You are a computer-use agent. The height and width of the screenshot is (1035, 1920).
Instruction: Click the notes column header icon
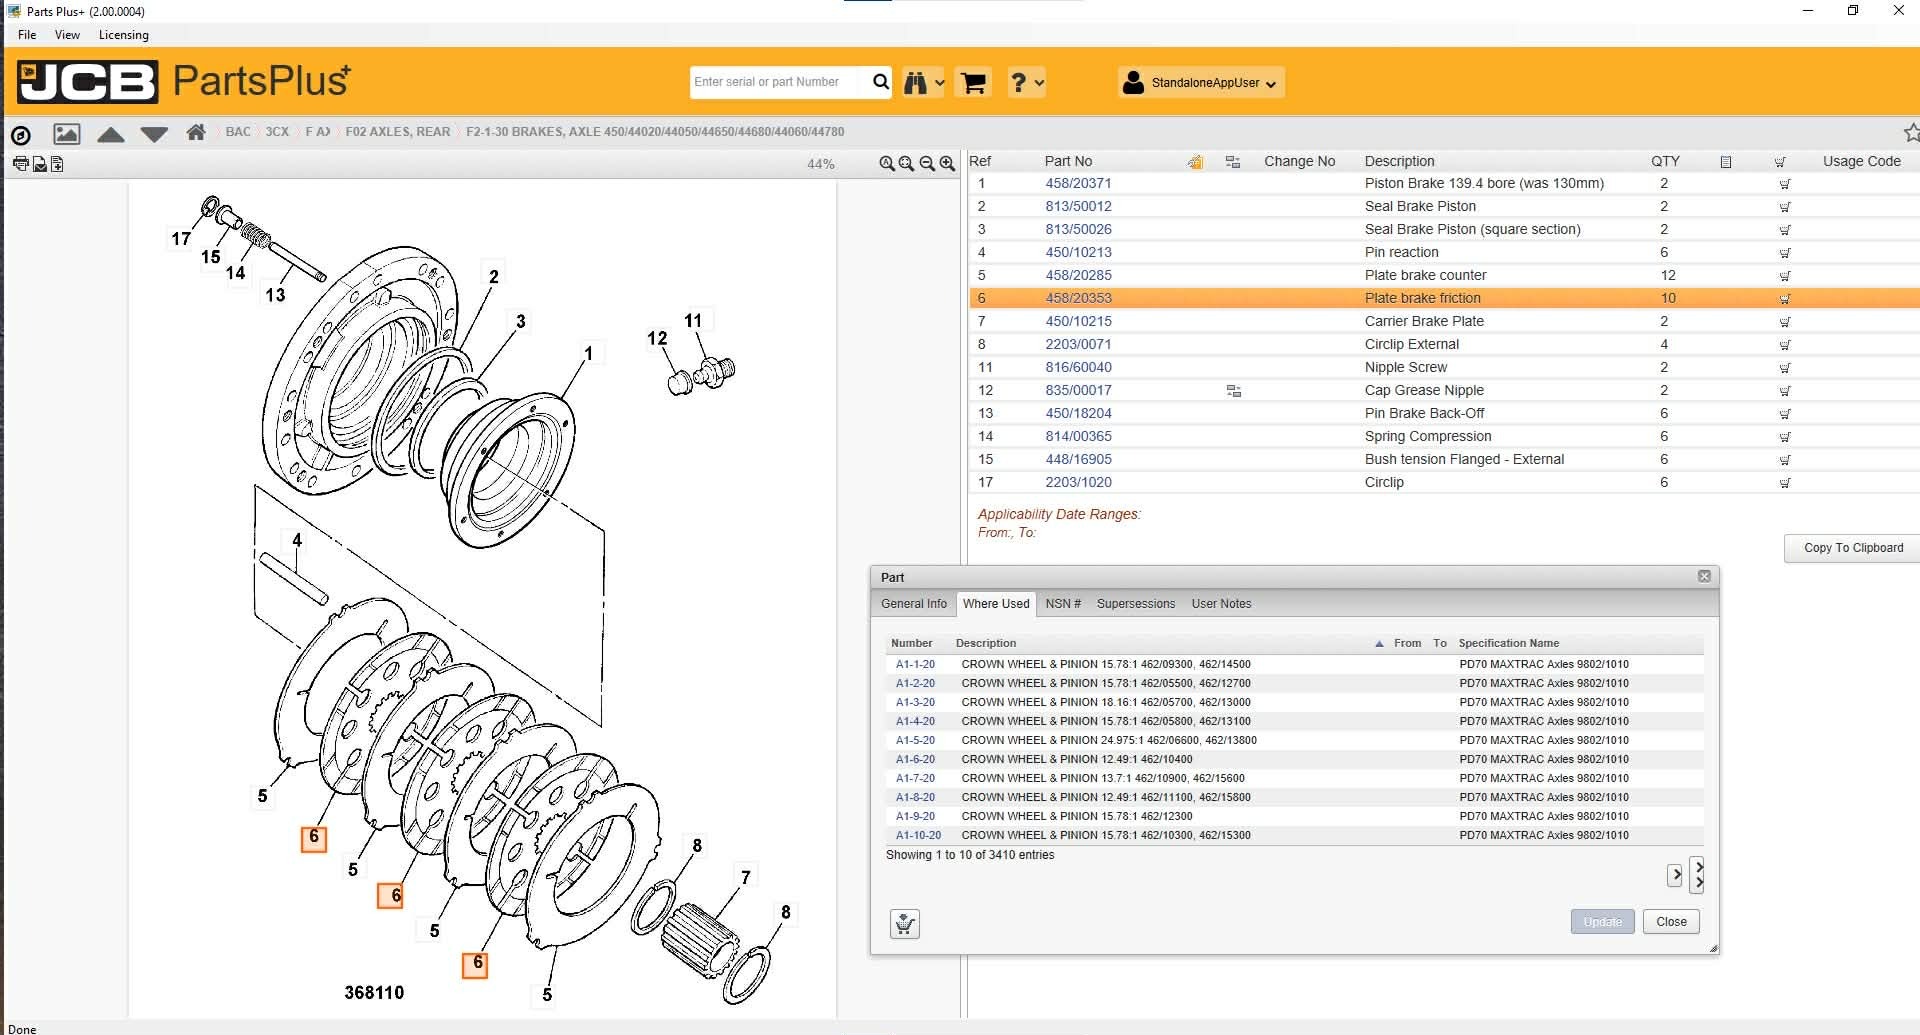pyautogui.click(x=1726, y=162)
